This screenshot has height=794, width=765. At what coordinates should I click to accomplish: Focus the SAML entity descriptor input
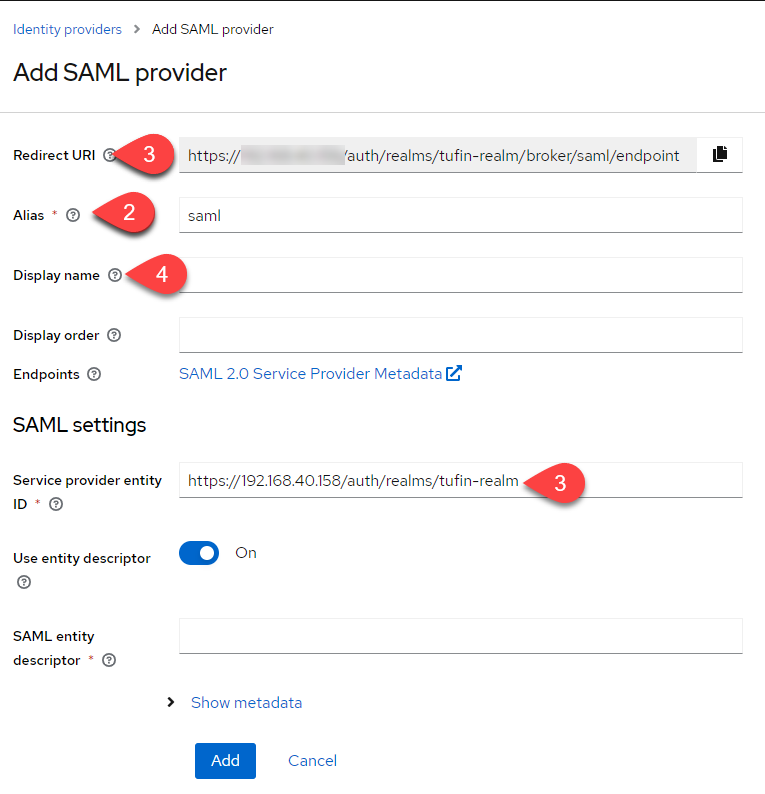(x=460, y=636)
